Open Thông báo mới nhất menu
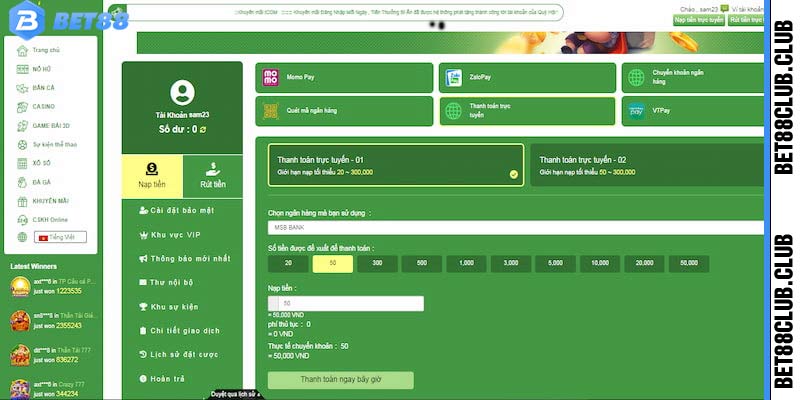The height and width of the screenshot is (400, 800). click(x=185, y=259)
